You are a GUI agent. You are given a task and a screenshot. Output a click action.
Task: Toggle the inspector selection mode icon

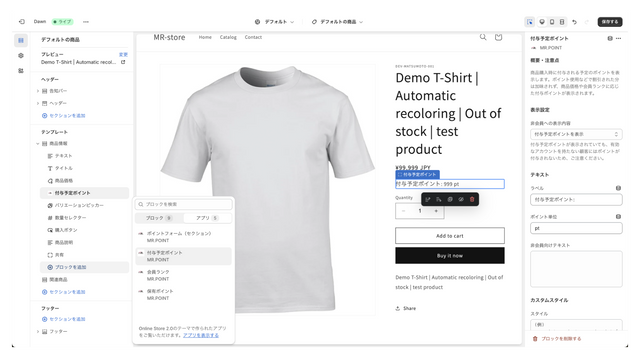(529, 22)
